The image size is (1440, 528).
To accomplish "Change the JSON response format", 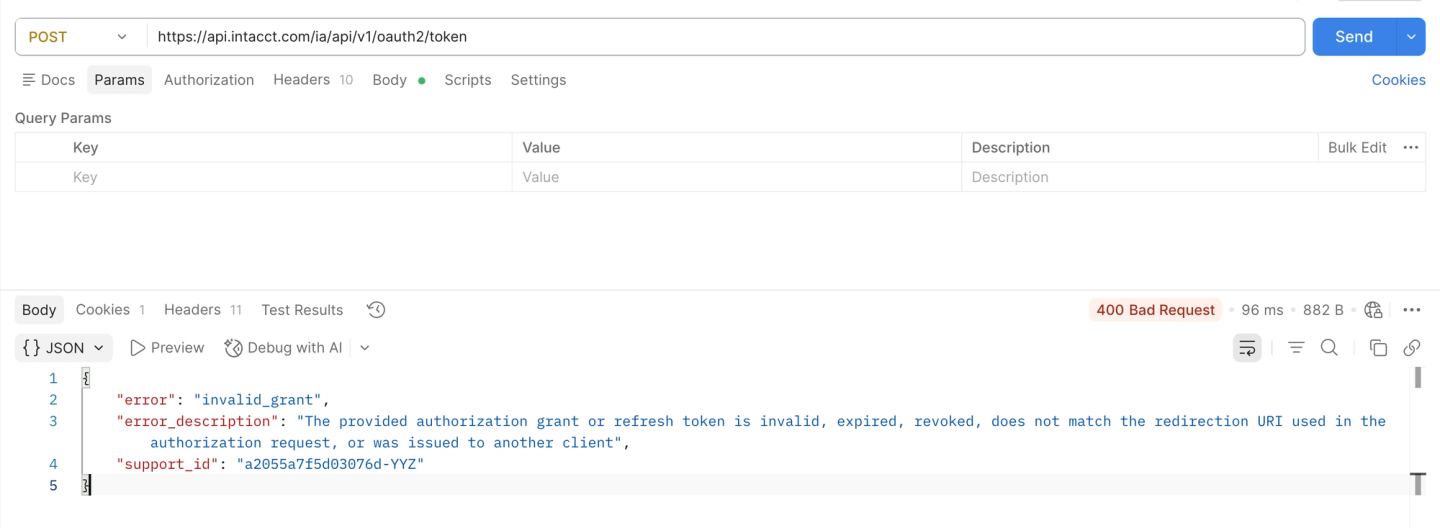I will (63, 348).
